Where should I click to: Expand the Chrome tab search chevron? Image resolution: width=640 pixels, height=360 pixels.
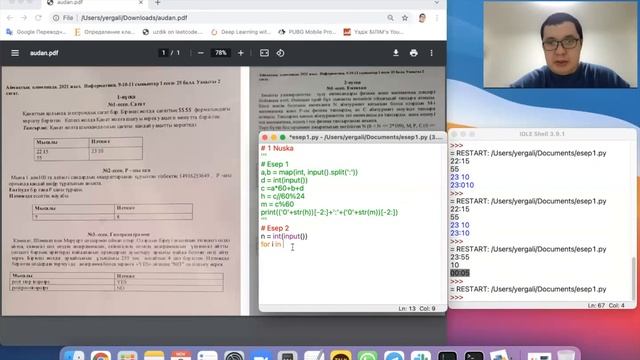point(437,3)
